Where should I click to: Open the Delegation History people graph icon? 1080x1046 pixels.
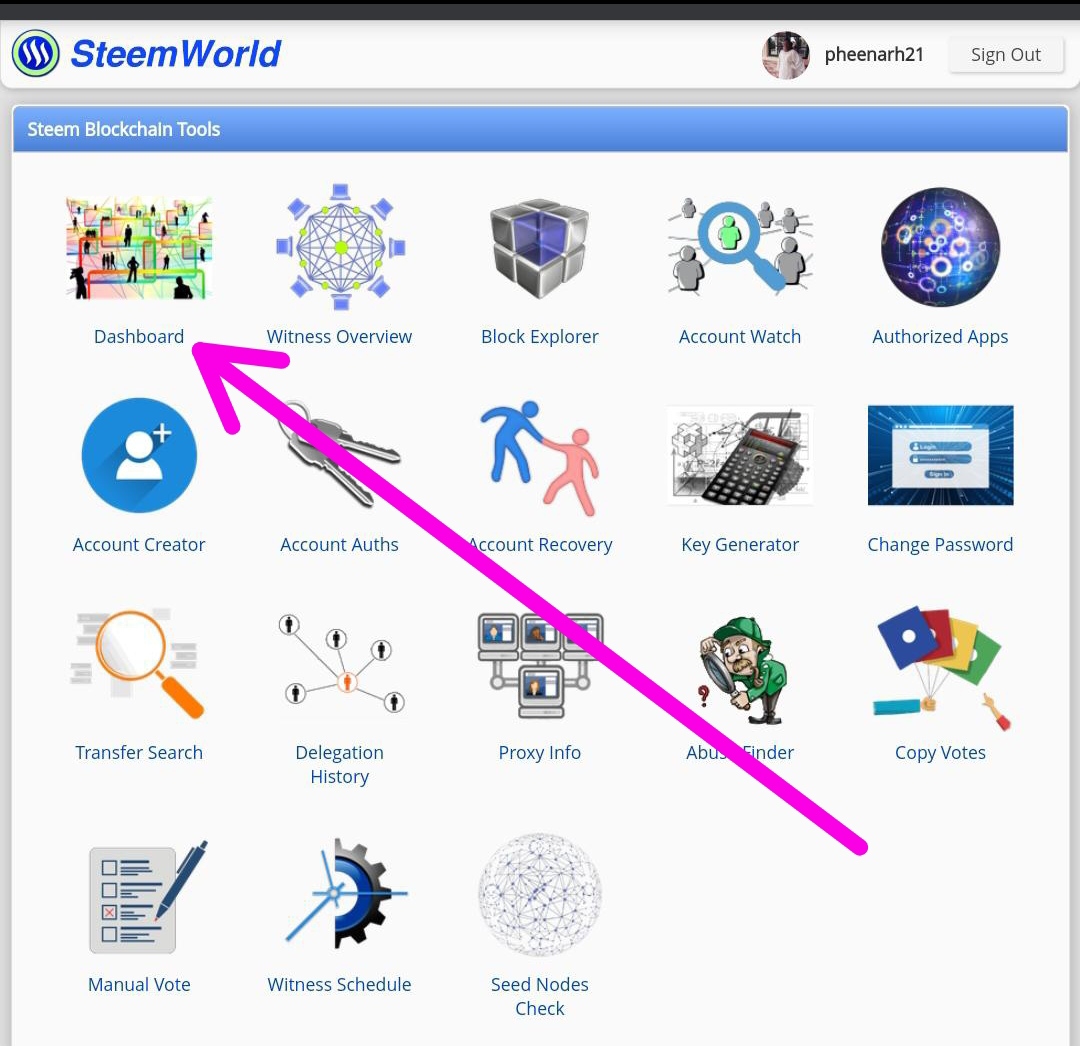tap(340, 664)
